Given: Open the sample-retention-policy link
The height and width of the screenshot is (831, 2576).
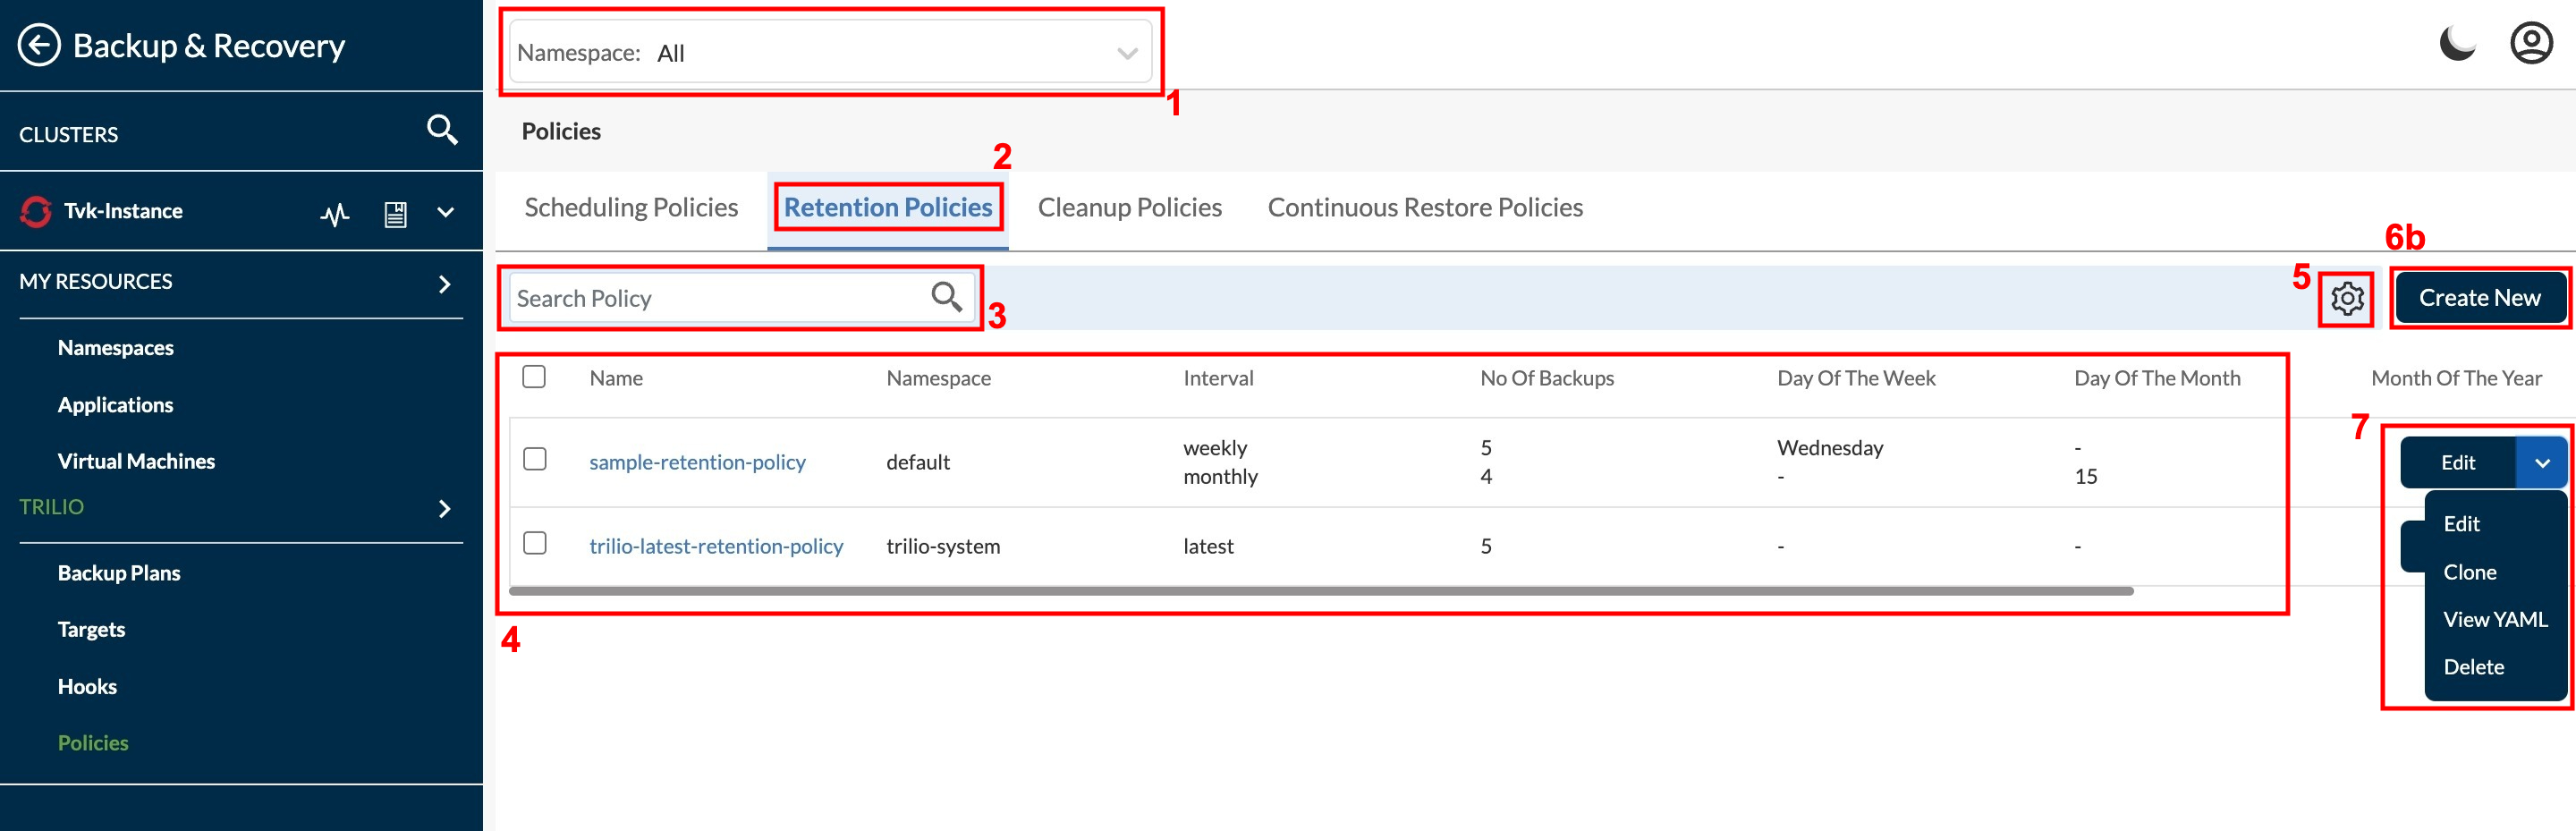Looking at the screenshot, I should point(697,462).
